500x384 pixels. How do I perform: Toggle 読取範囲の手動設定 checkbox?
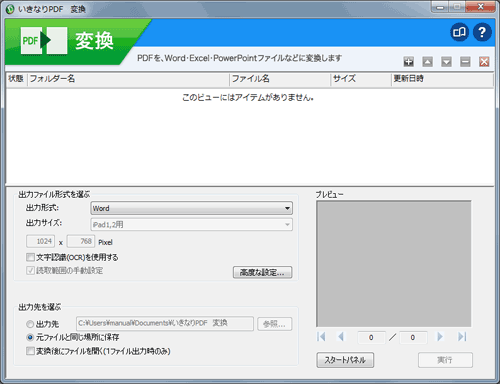30,270
